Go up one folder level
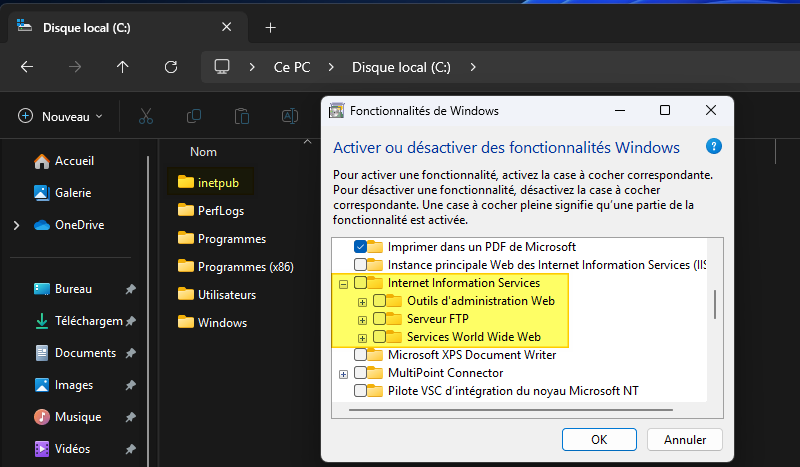 click(x=123, y=67)
